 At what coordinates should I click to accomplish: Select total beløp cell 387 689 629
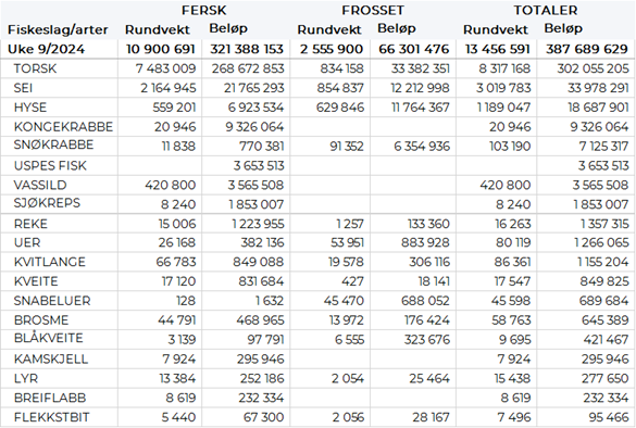point(585,48)
